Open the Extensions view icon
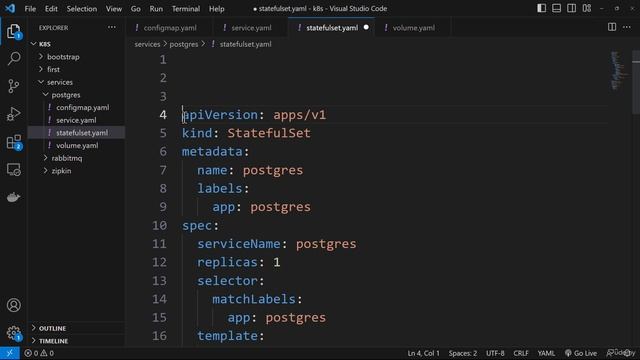 (13, 142)
